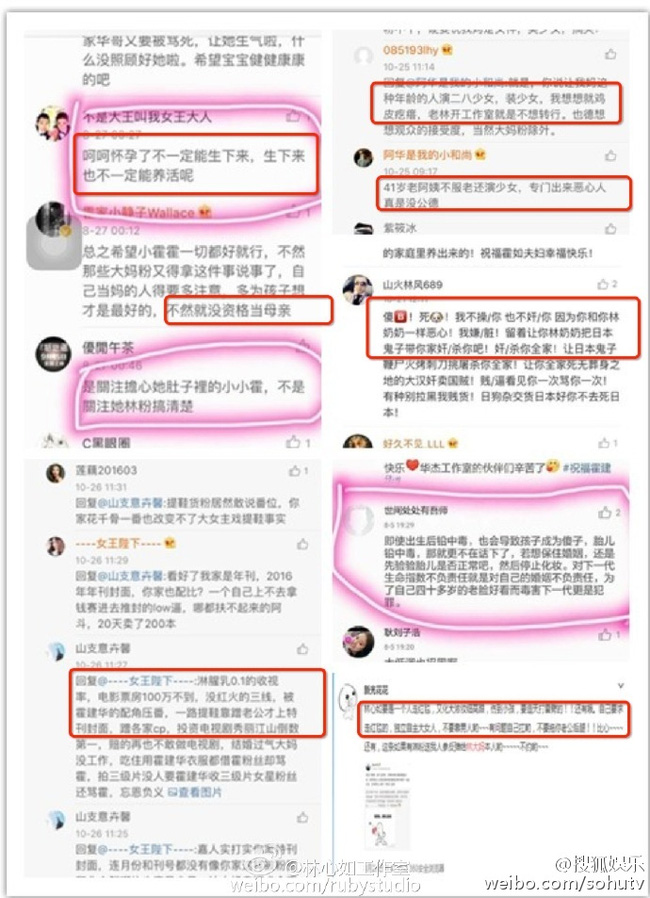The width and height of the screenshot is (650, 898).
Task: Tap thumbs-up on ----女王陛下---- comment
Action: (x=302, y=544)
